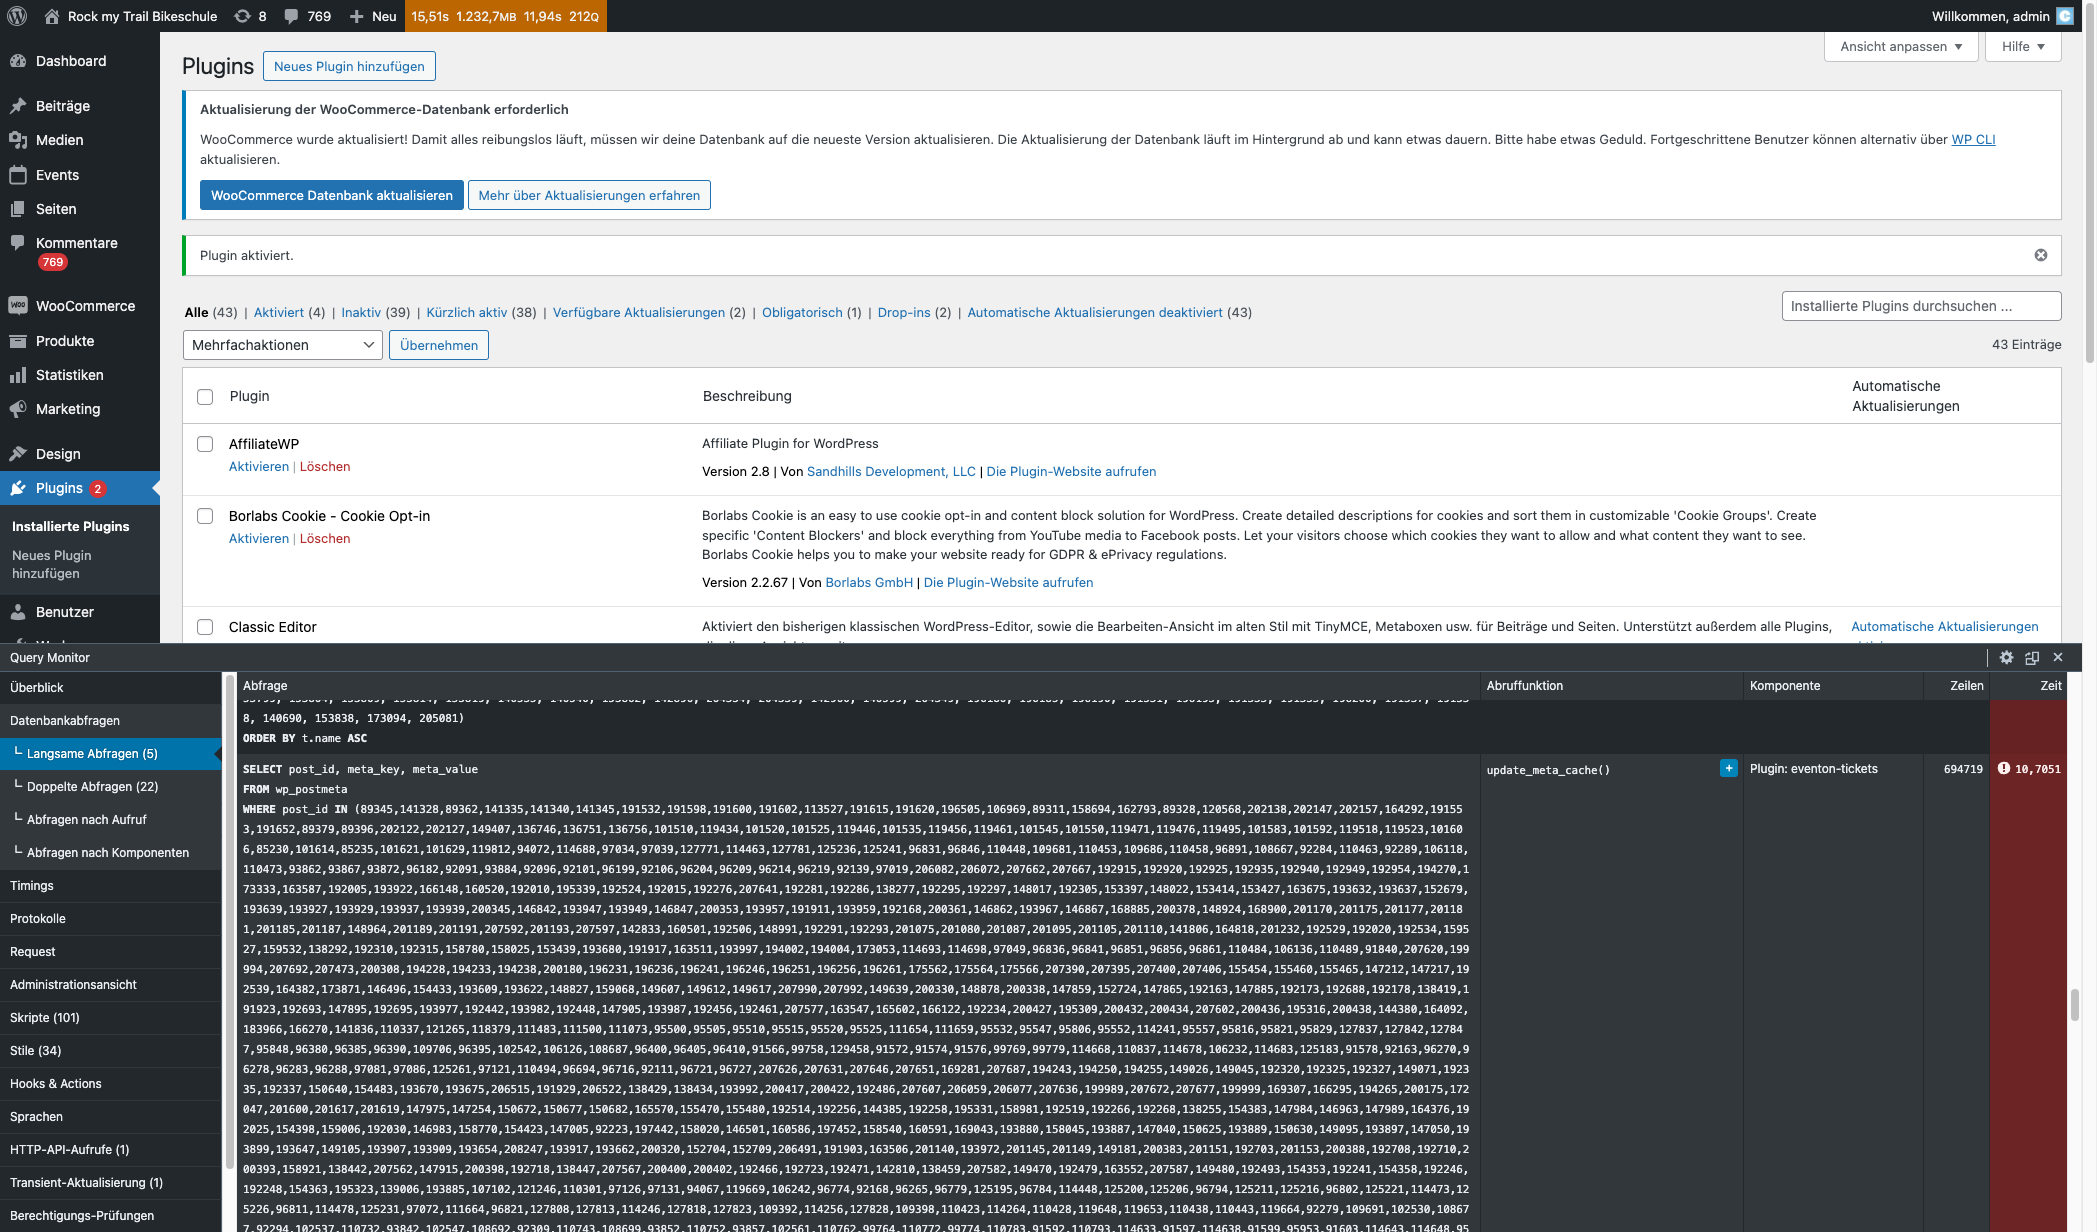Dismiss the 'Plugin aktiviert' notice

(x=2041, y=255)
